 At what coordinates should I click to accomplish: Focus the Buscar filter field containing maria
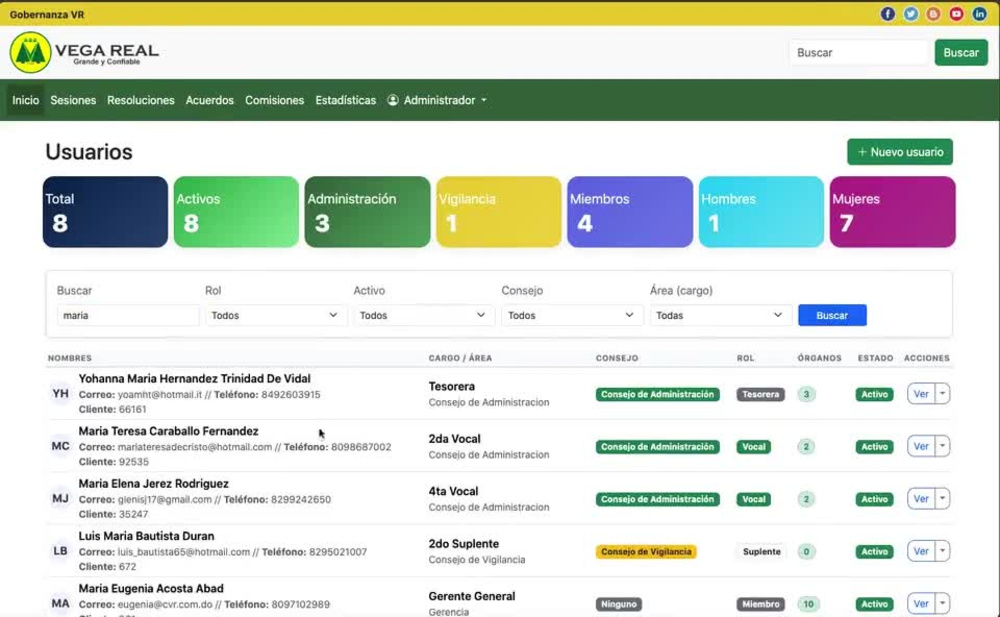[128, 315]
